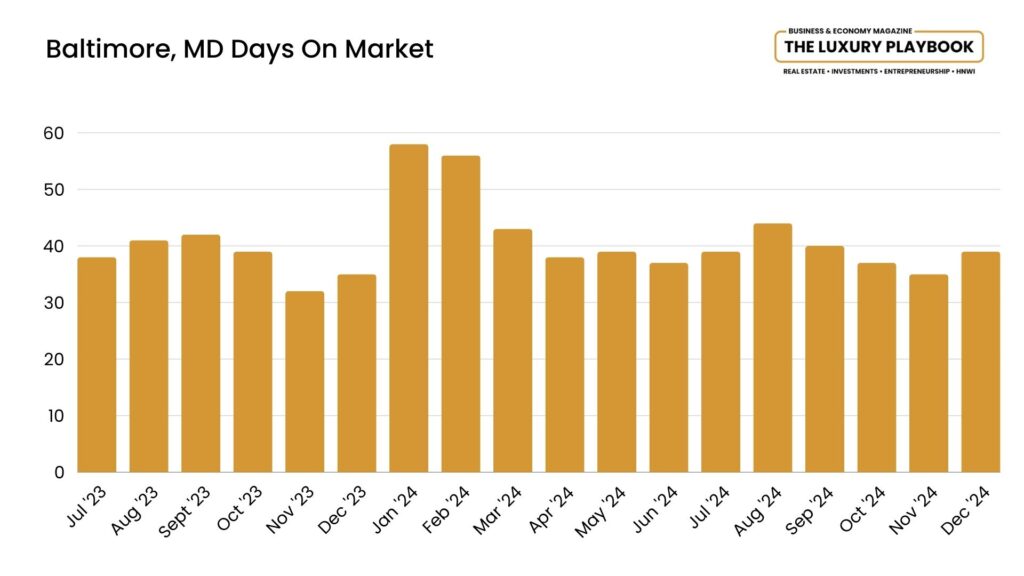Select the May '24 bar
Image resolution: width=1024 pixels, height=576 pixels.
pos(616,362)
